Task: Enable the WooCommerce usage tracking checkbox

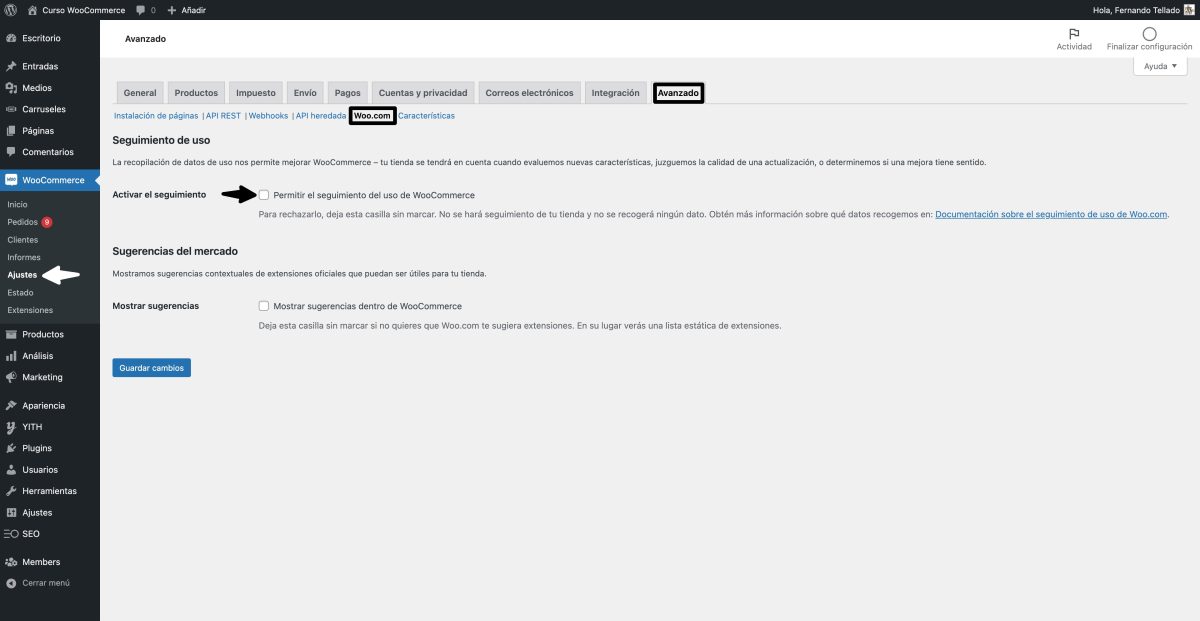Action: coord(264,194)
